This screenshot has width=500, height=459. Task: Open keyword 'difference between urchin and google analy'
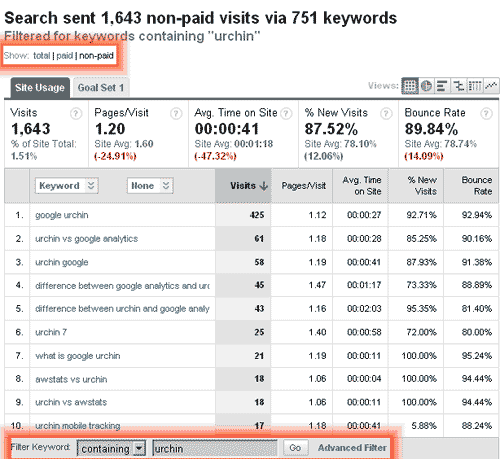point(122,309)
